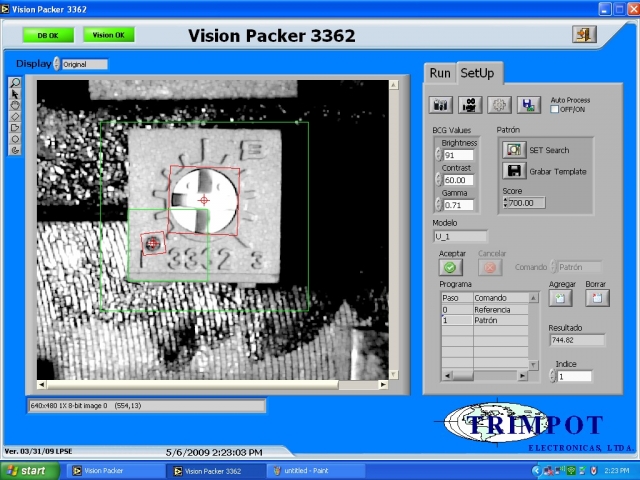
Task: Click image viewer scroll up arrow
Action: click(393, 85)
